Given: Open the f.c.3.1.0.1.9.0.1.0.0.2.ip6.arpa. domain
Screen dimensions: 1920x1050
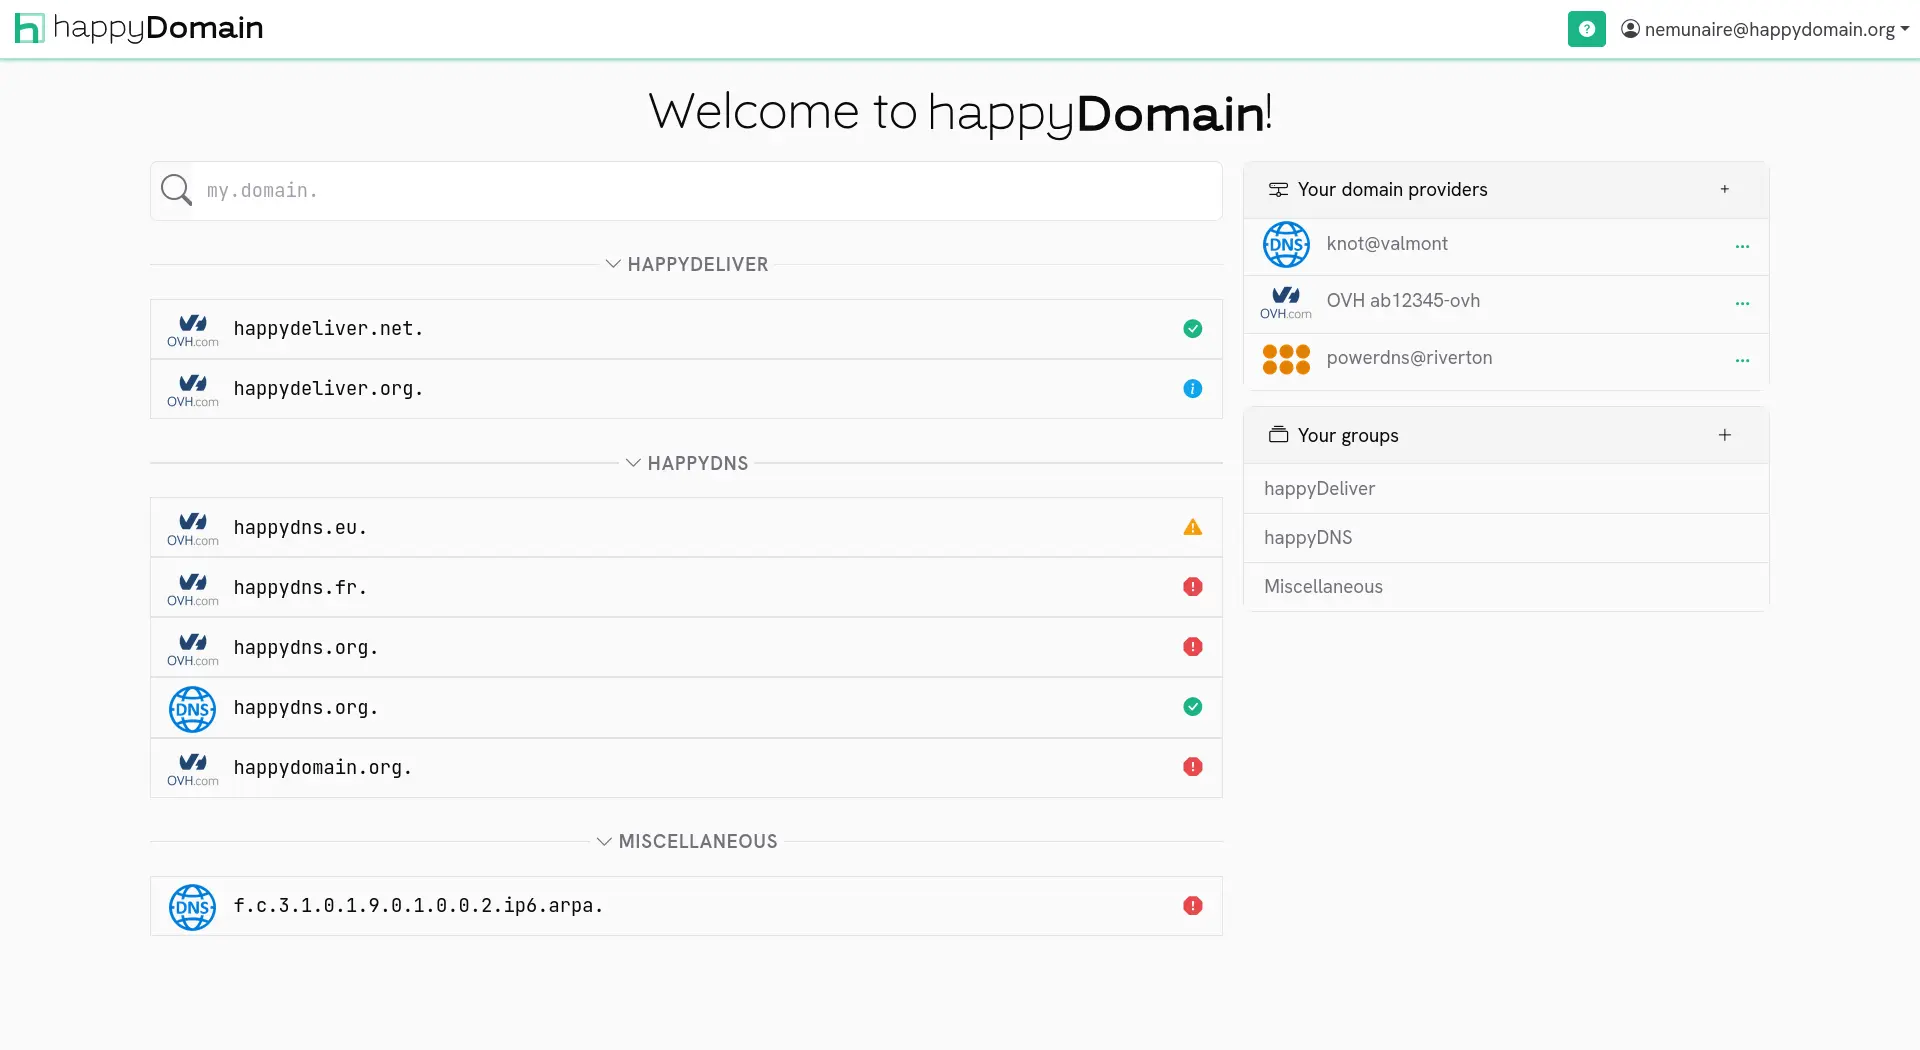Looking at the screenshot, I should tap(686, 906).
